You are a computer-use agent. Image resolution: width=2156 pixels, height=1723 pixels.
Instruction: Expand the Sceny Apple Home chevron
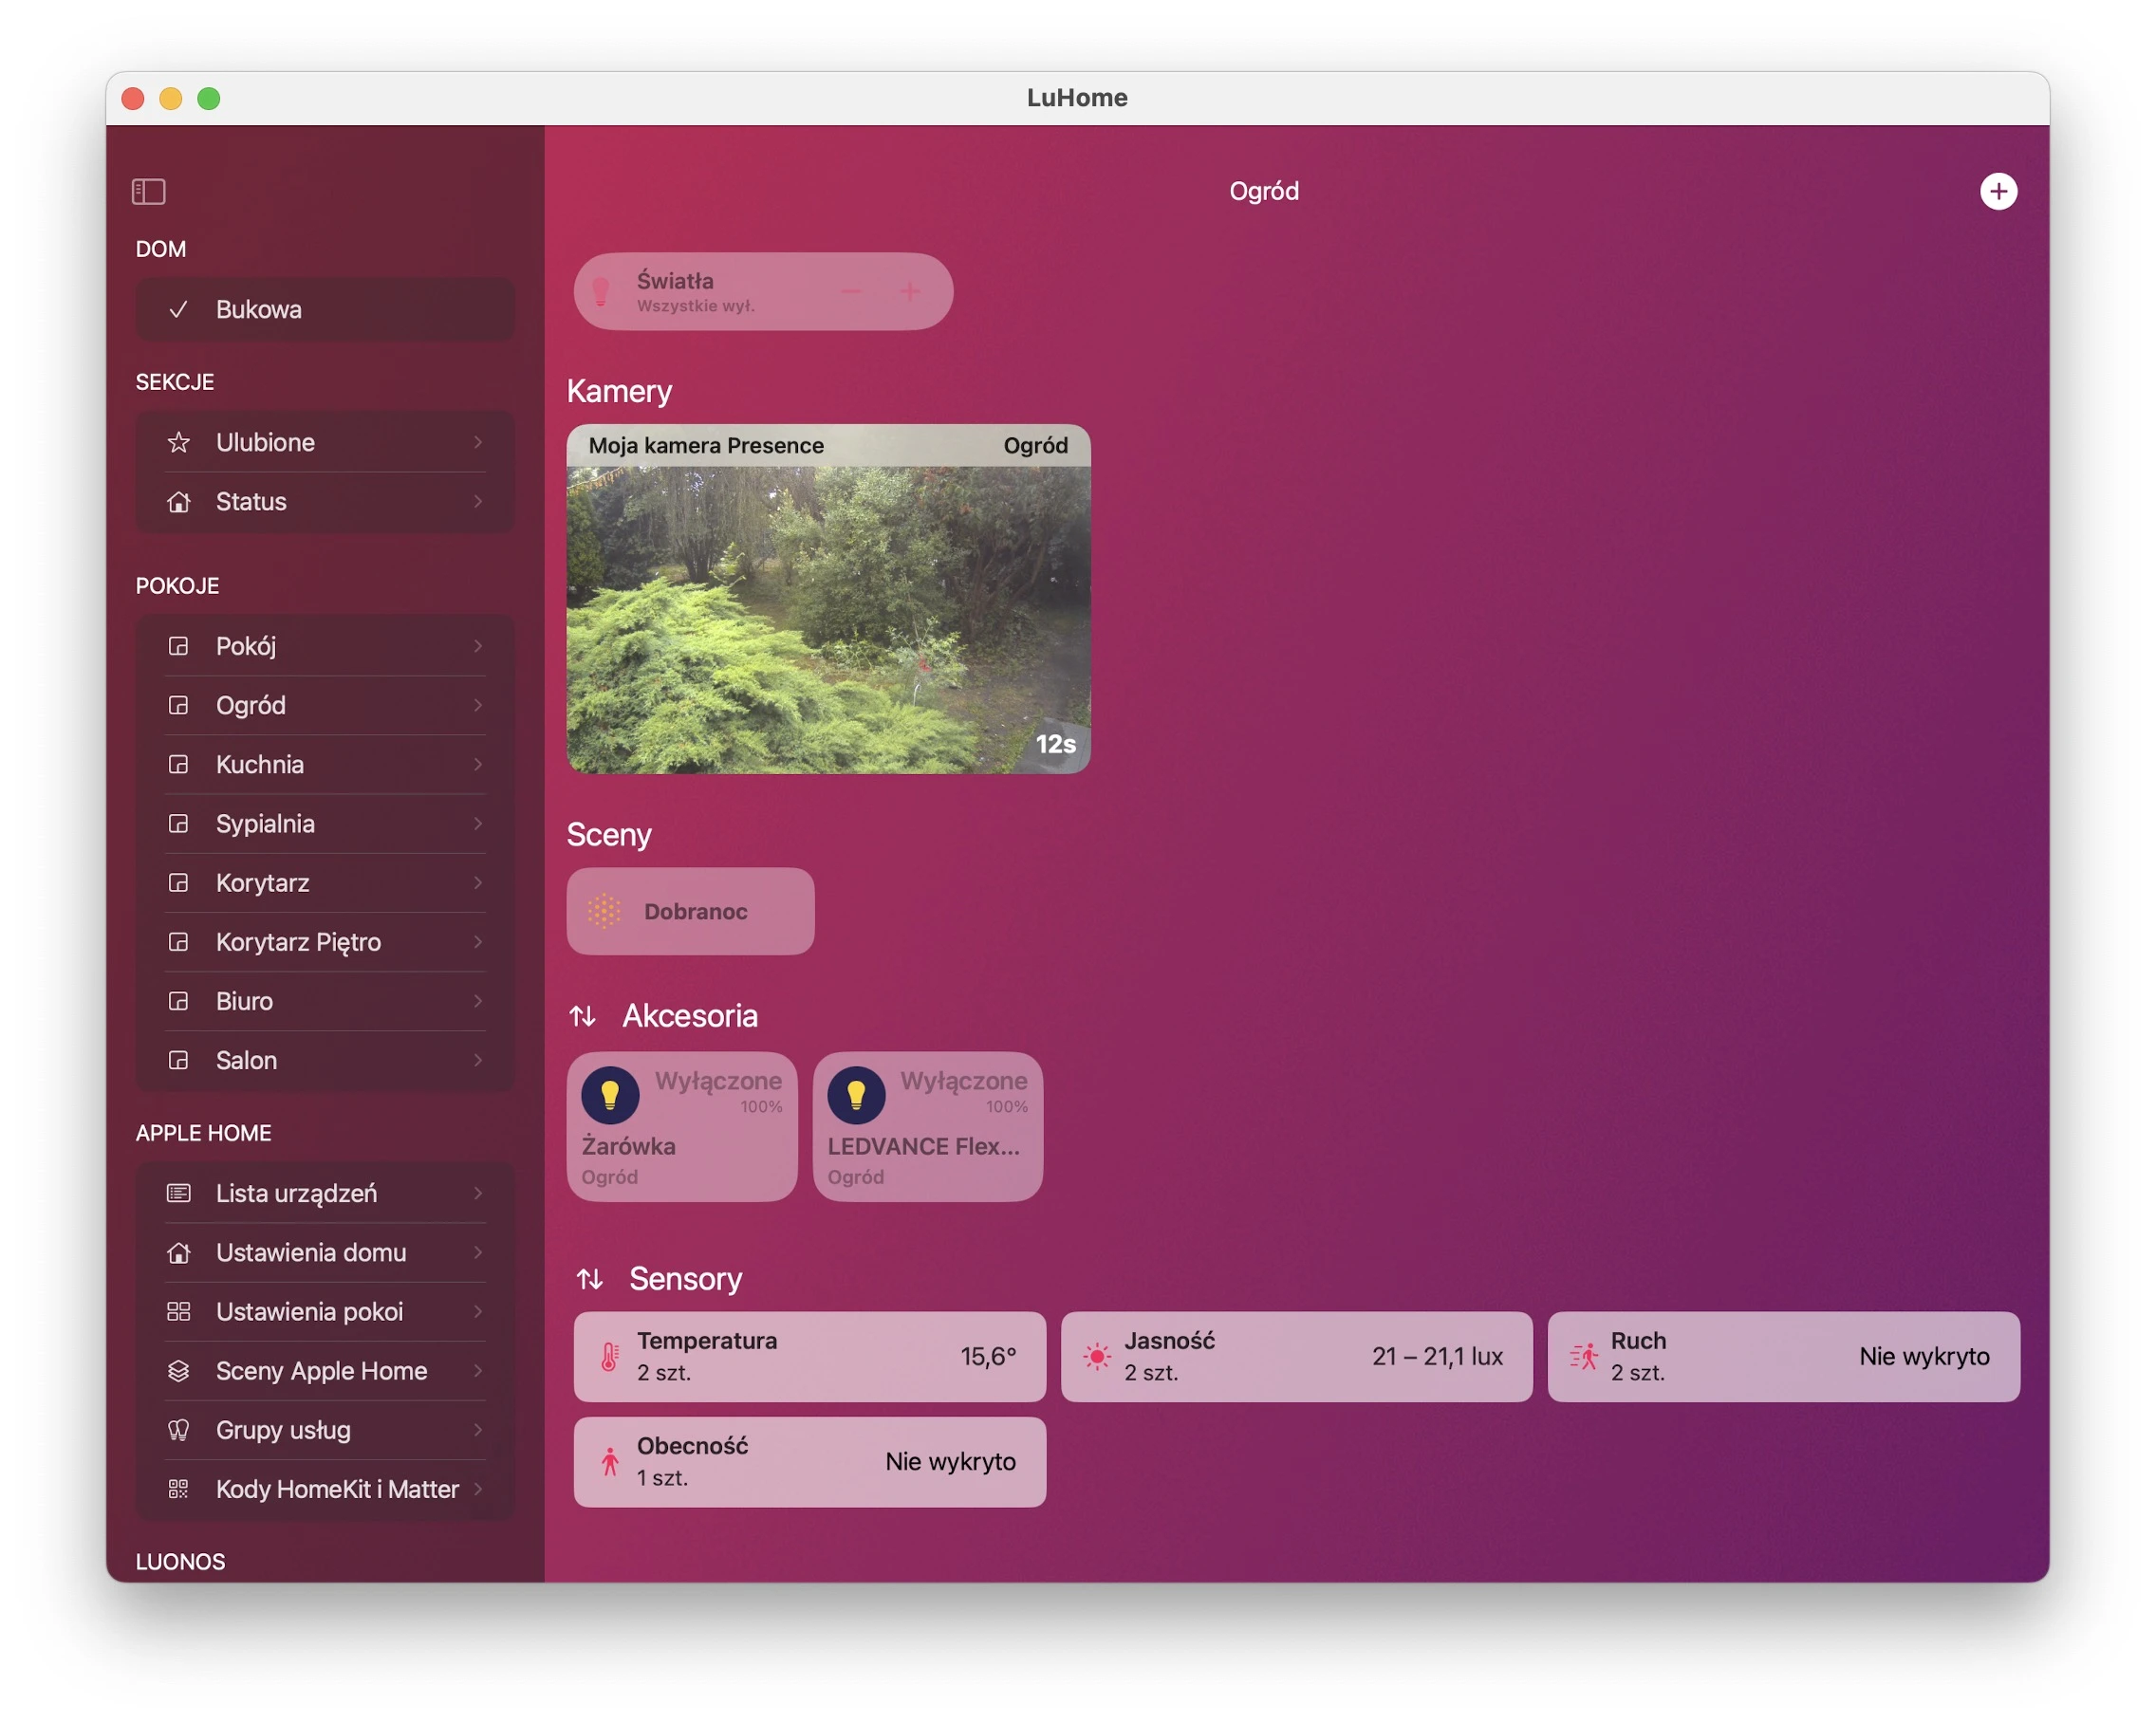(x=478, y=1370)
